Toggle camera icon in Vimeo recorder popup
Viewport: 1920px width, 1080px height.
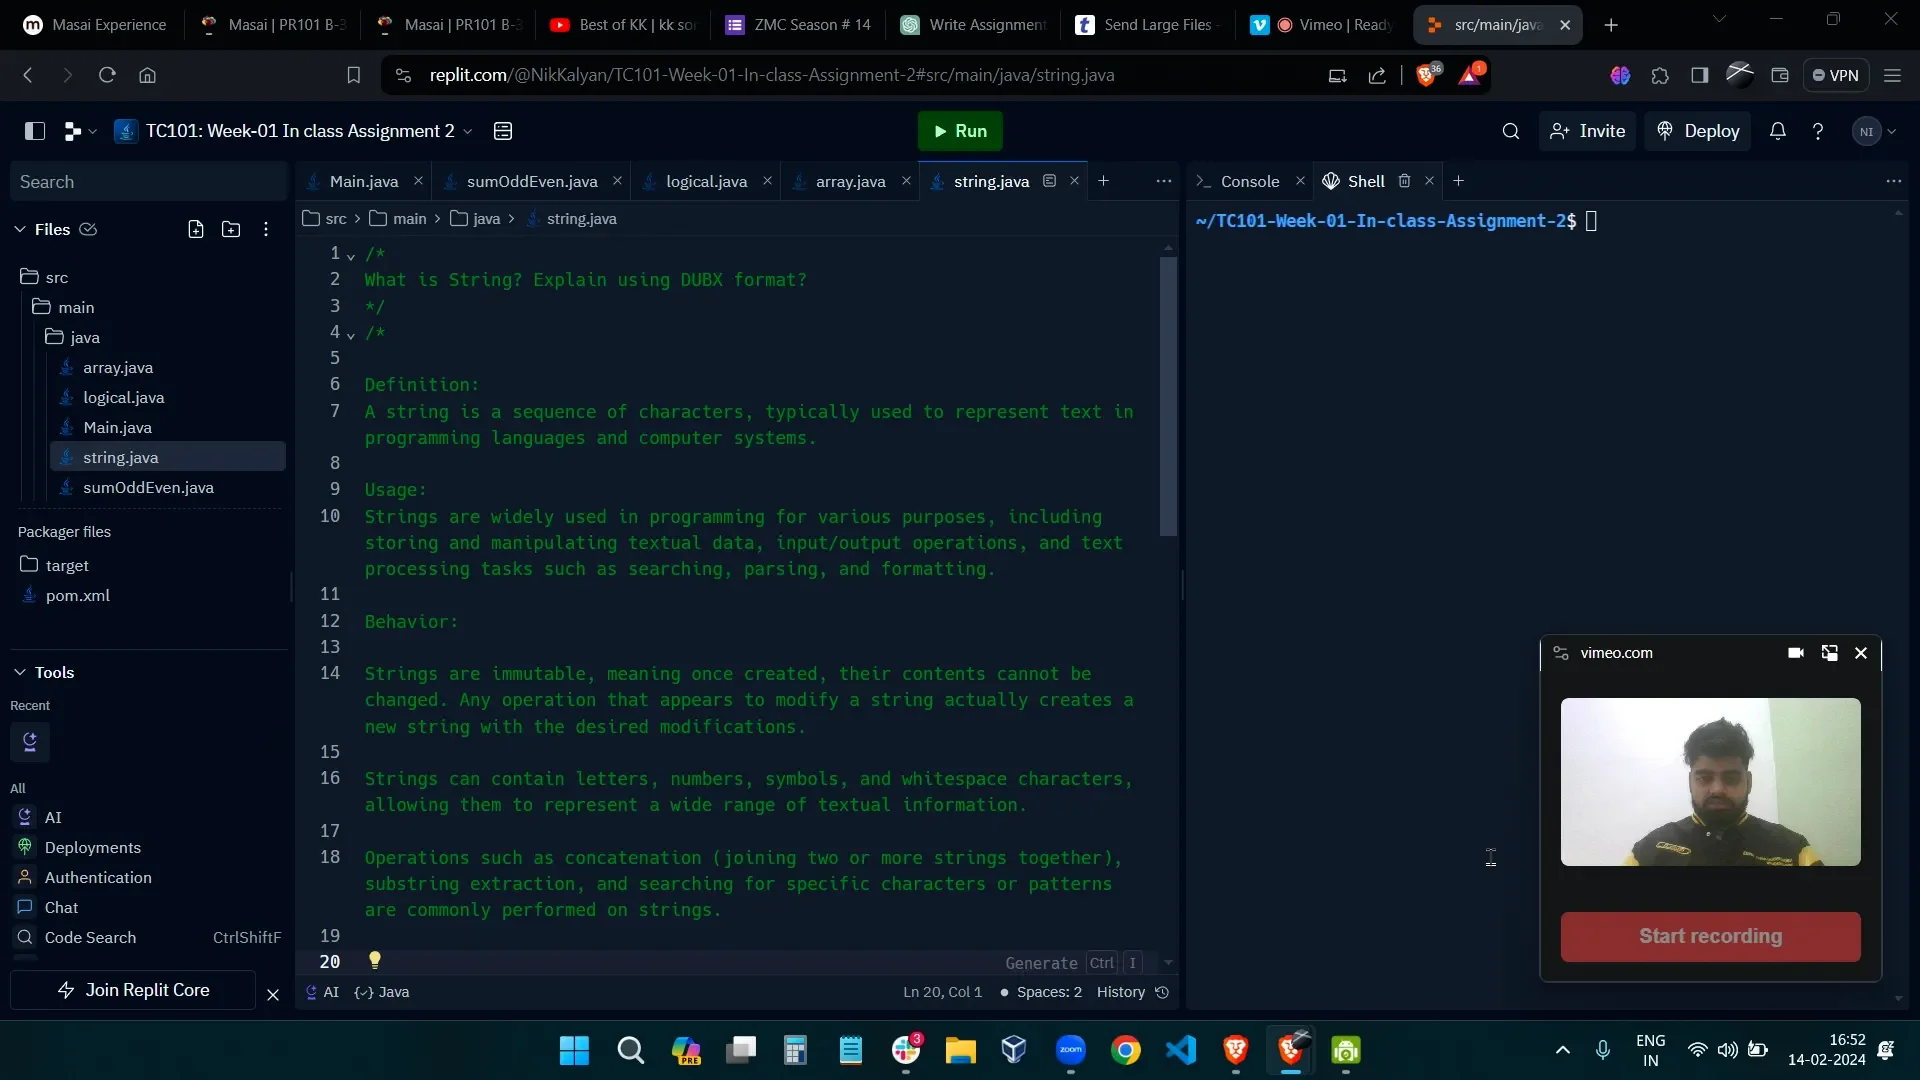tap(1795, 653)
